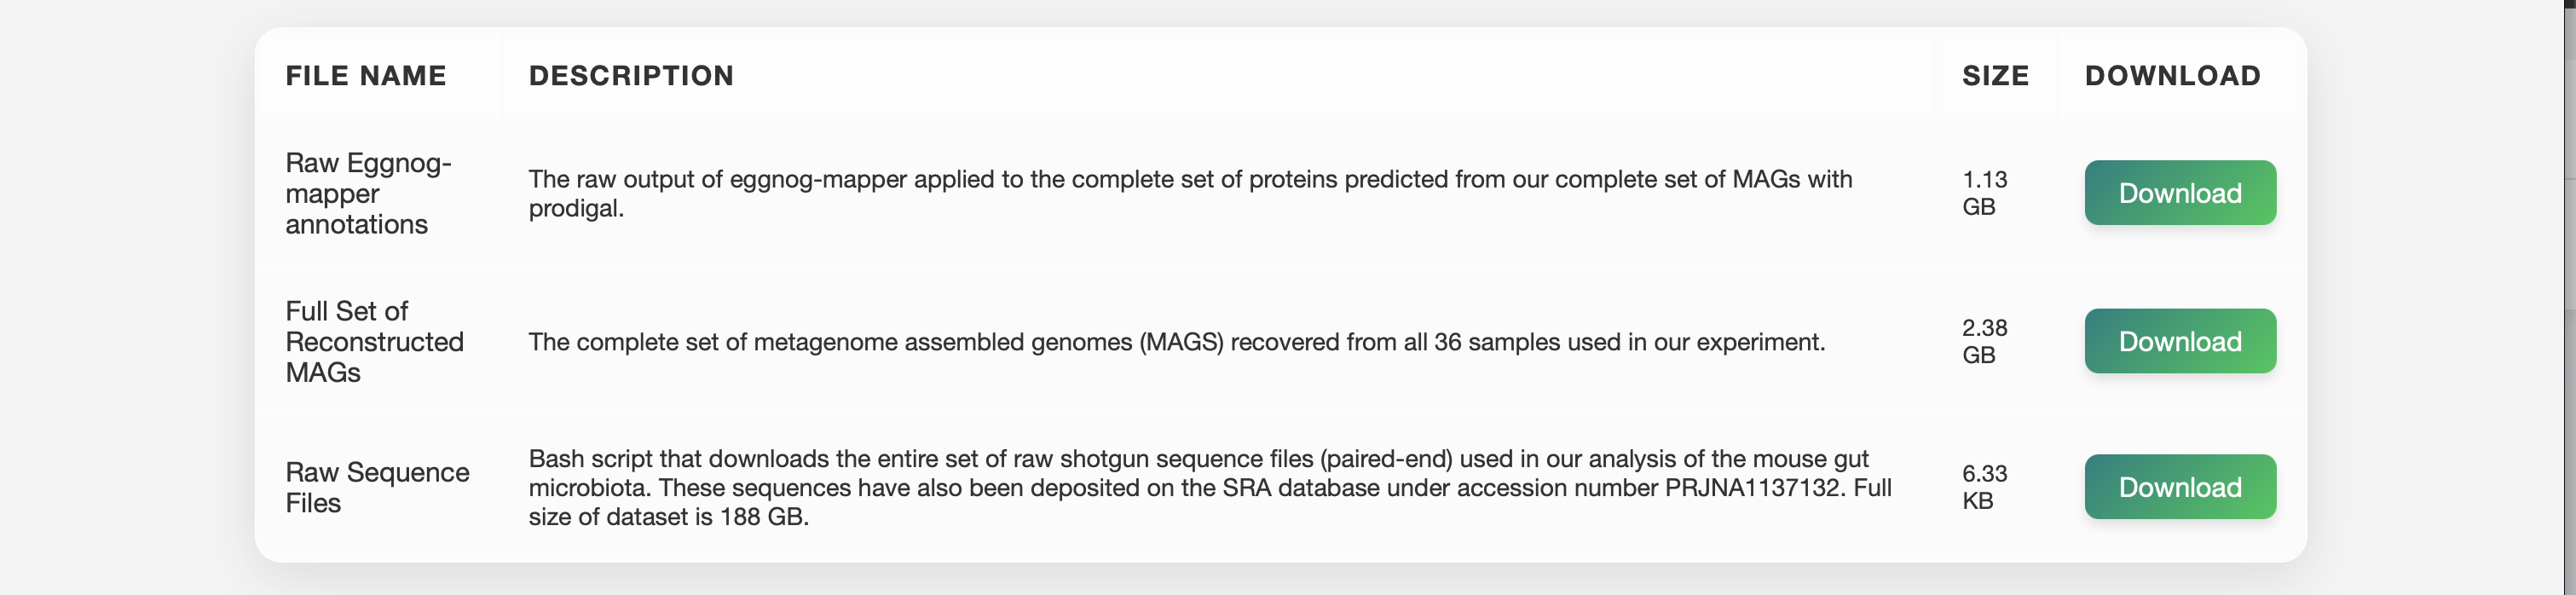
Task: Click the Full Set of Reconstructed MAGs name
Action: [374, 341]
